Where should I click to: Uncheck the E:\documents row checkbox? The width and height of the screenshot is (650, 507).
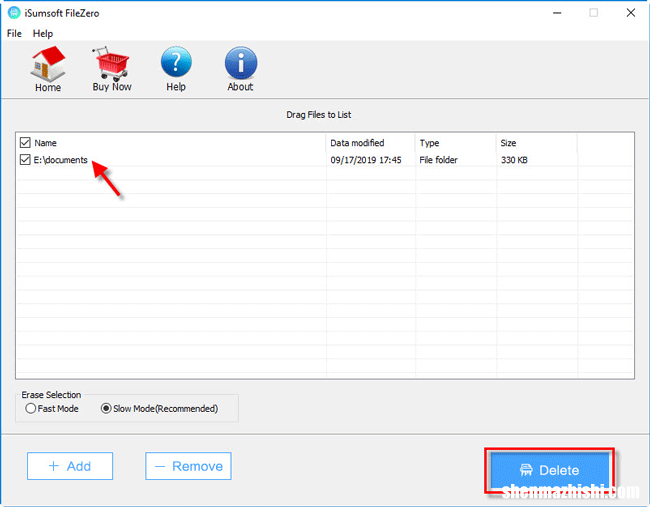(x=25, y=160)
